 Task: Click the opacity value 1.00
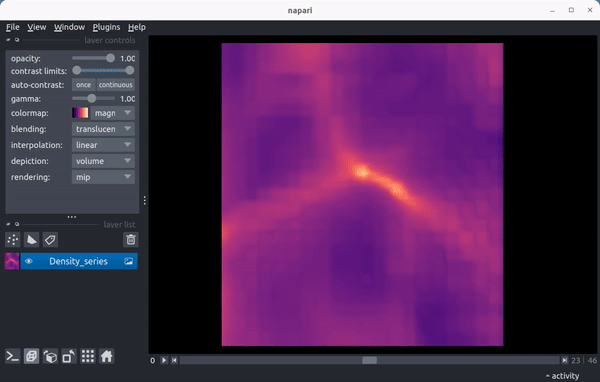(127, 58)
